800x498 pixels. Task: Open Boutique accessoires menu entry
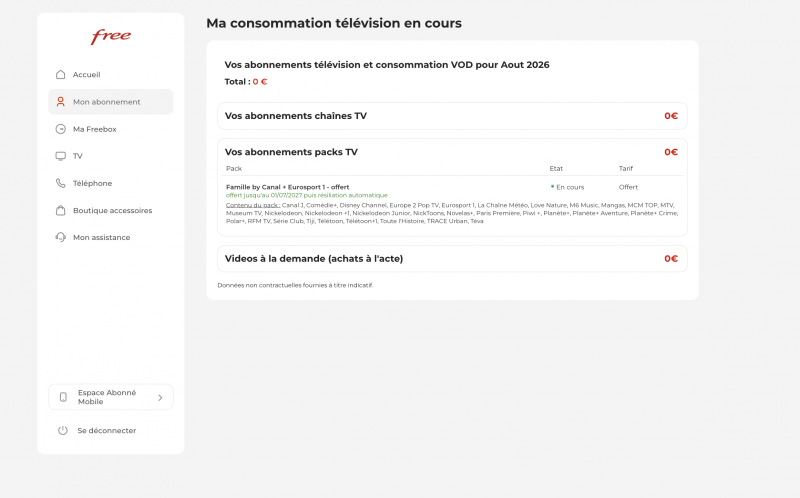111,210
